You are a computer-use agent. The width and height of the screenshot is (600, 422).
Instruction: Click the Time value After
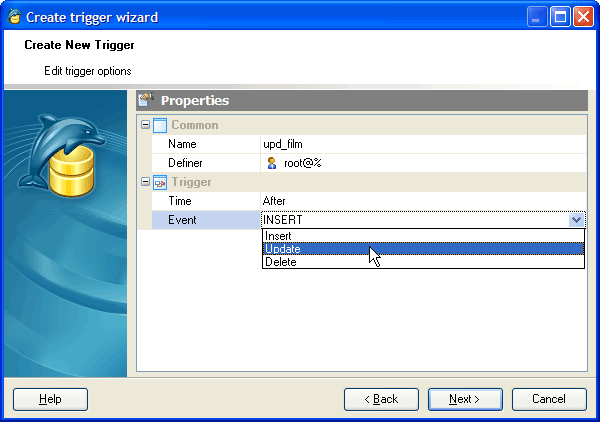(273, 201)
